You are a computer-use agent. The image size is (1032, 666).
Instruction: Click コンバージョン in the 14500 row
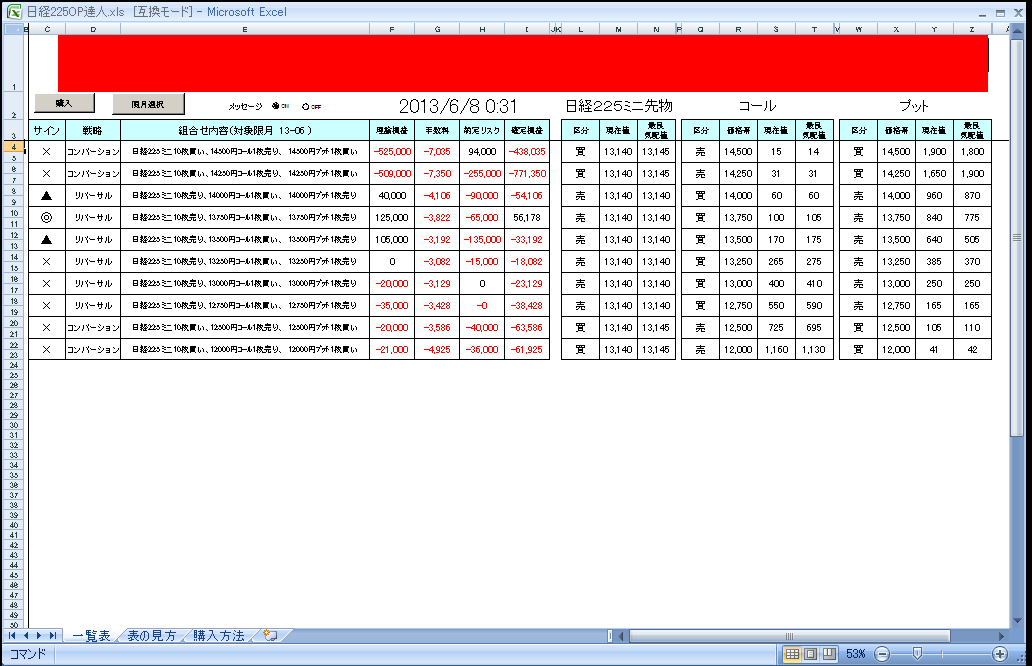point(93,151)
